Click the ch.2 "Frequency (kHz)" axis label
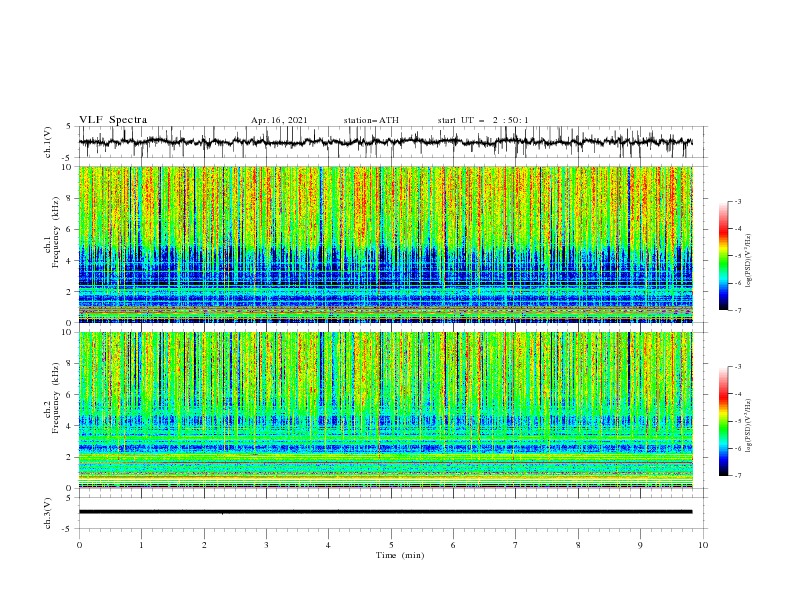This screenshot has width=792, height=612. click(56, 397)
